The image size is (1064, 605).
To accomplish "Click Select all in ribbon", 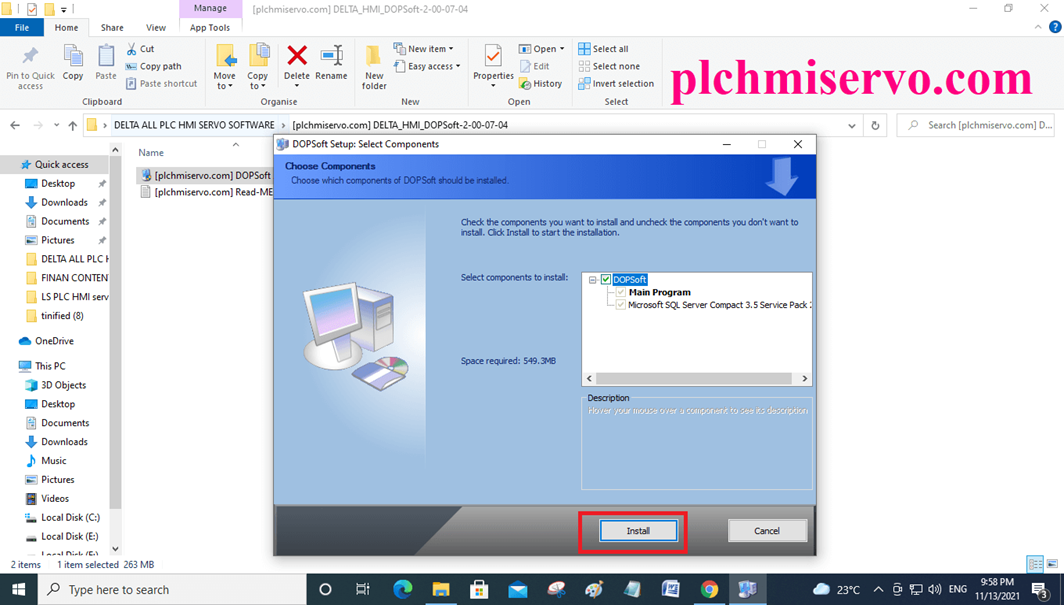I will (x=603, y=49).
